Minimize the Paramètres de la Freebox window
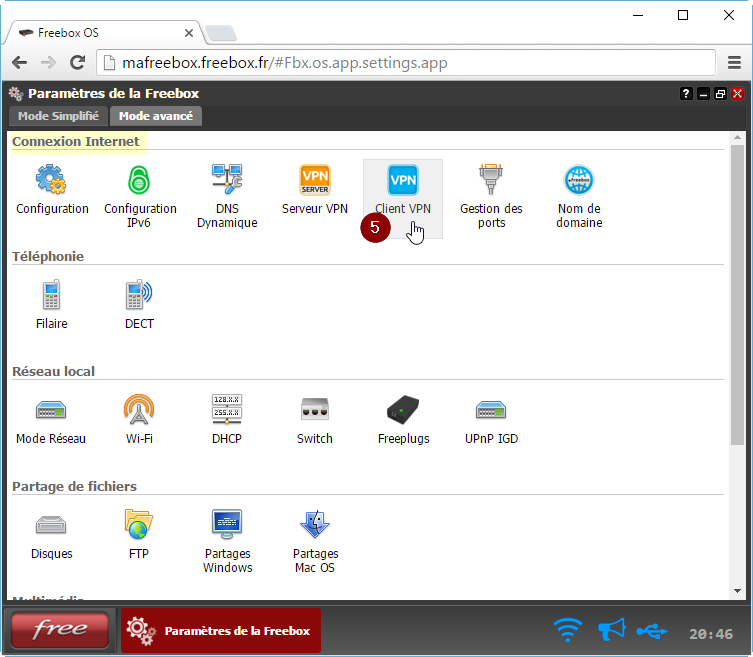The height and width of the screenshot is (657, 753). click(x=704, y=94)
